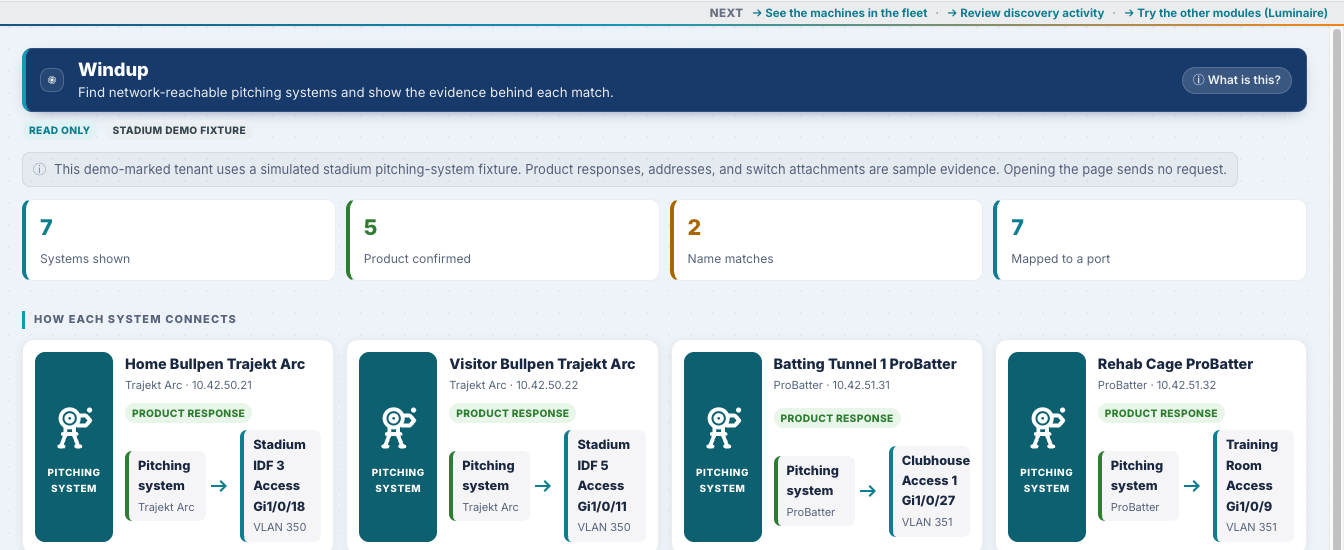The image size is (1344, 550).
Task: Click the 'Stadium IDF 5 Access Gi1/0/11' switch box
Action: pyautogui.click(x=605, y=486)
